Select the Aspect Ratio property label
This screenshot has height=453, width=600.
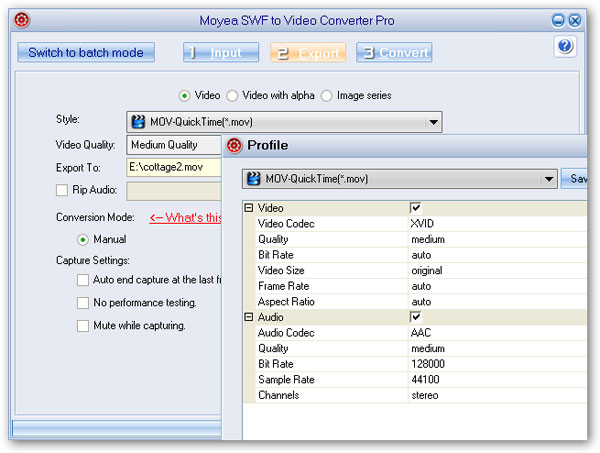pyautogui.click(x=286, y=302)
